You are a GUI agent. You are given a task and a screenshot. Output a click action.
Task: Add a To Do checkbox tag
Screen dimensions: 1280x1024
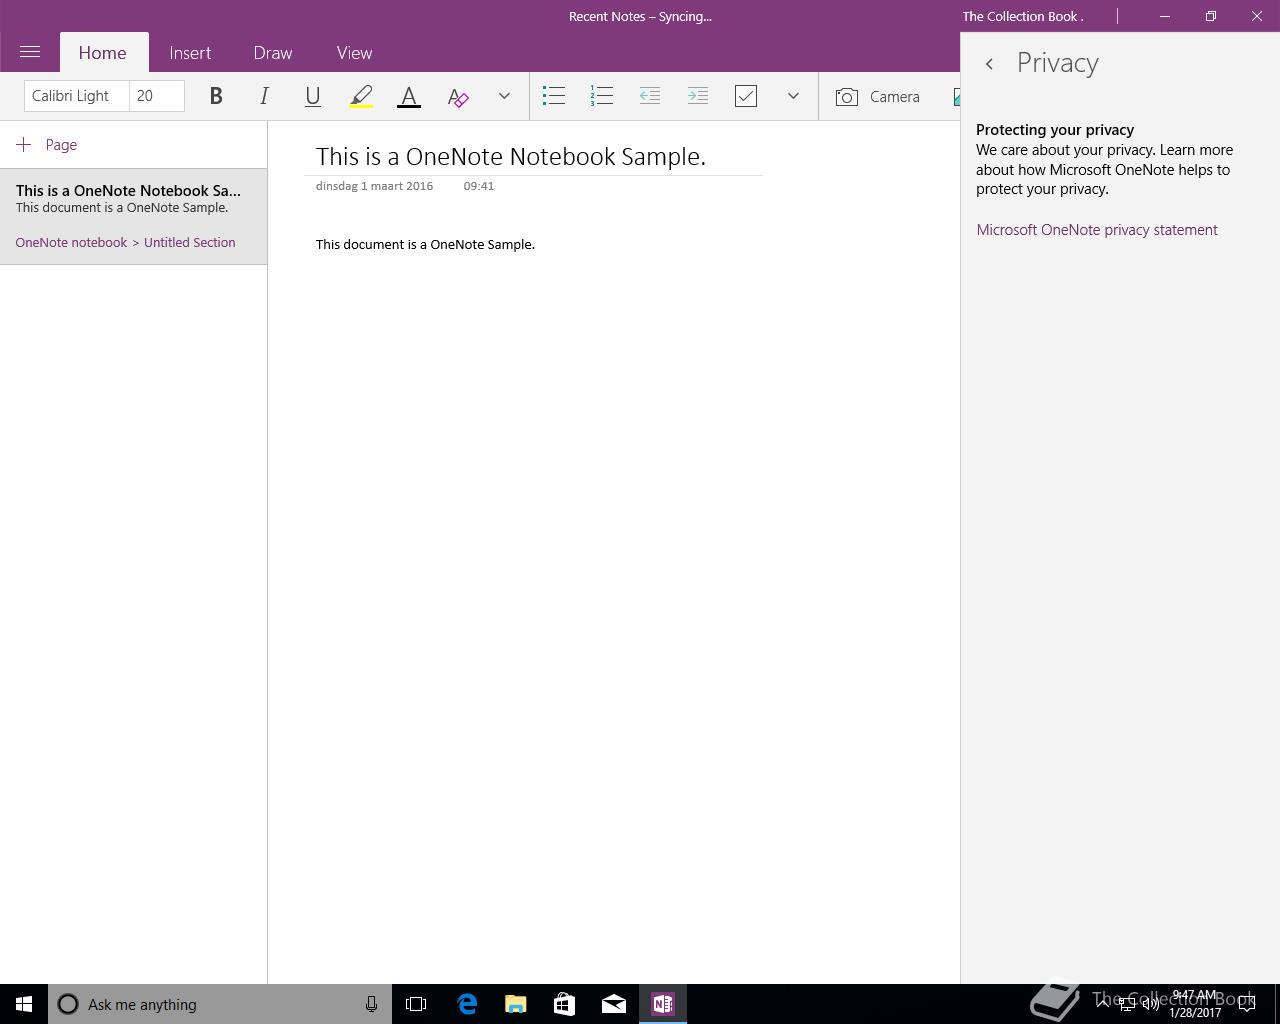pyautogui.click(x=746, y=96)
